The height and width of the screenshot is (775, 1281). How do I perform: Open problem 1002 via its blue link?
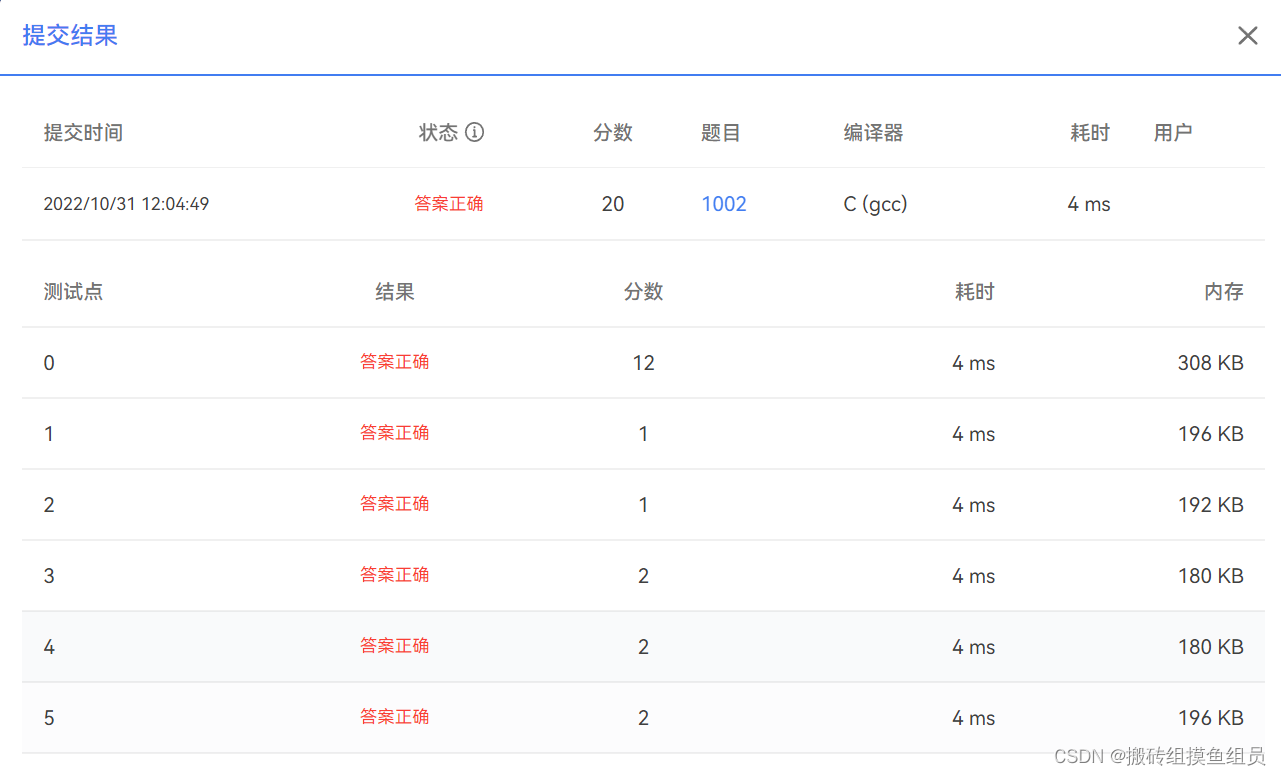723,203
